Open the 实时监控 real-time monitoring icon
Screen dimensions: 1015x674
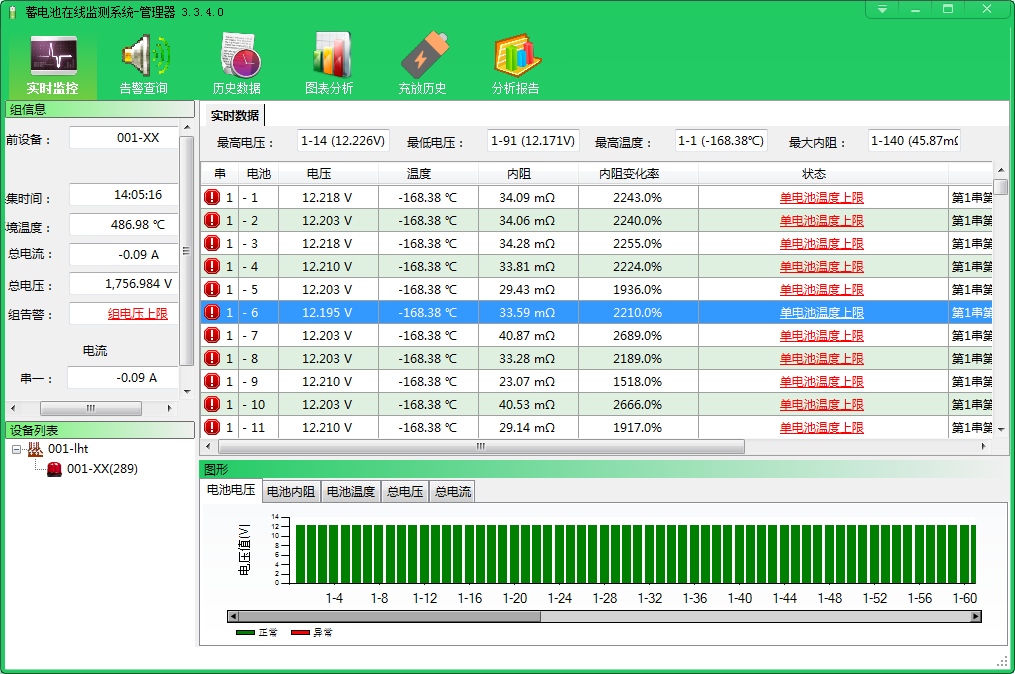[x=53, y=57]
